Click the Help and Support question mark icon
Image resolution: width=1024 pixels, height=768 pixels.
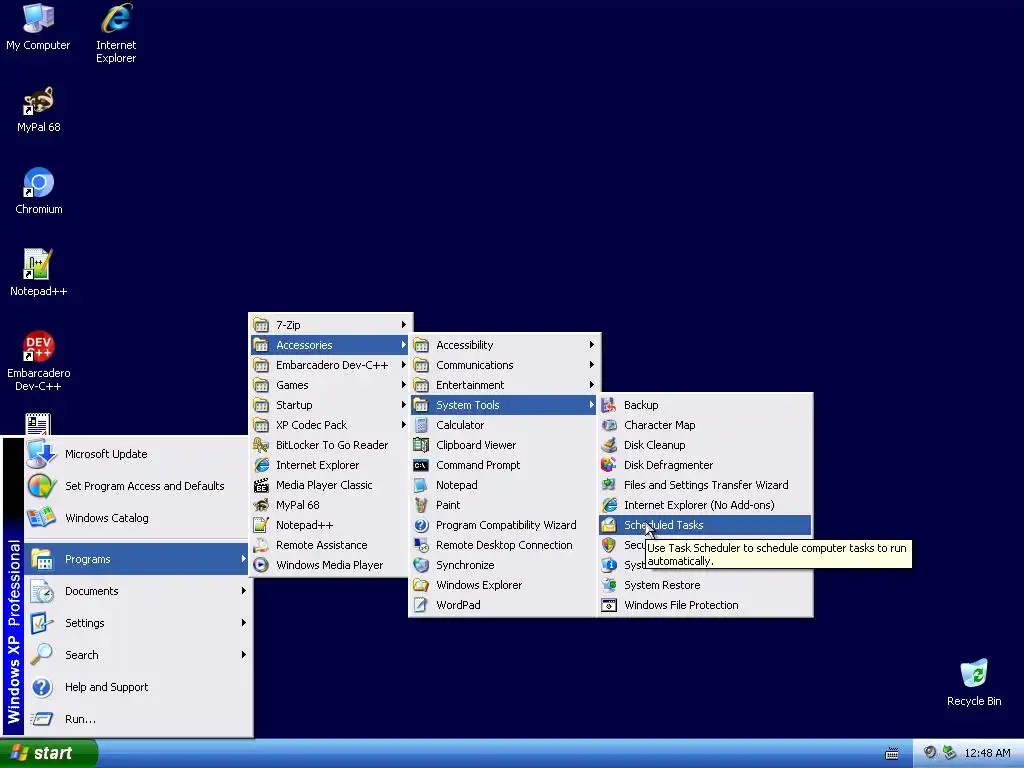pyautogui.click(x=42, y=687)
